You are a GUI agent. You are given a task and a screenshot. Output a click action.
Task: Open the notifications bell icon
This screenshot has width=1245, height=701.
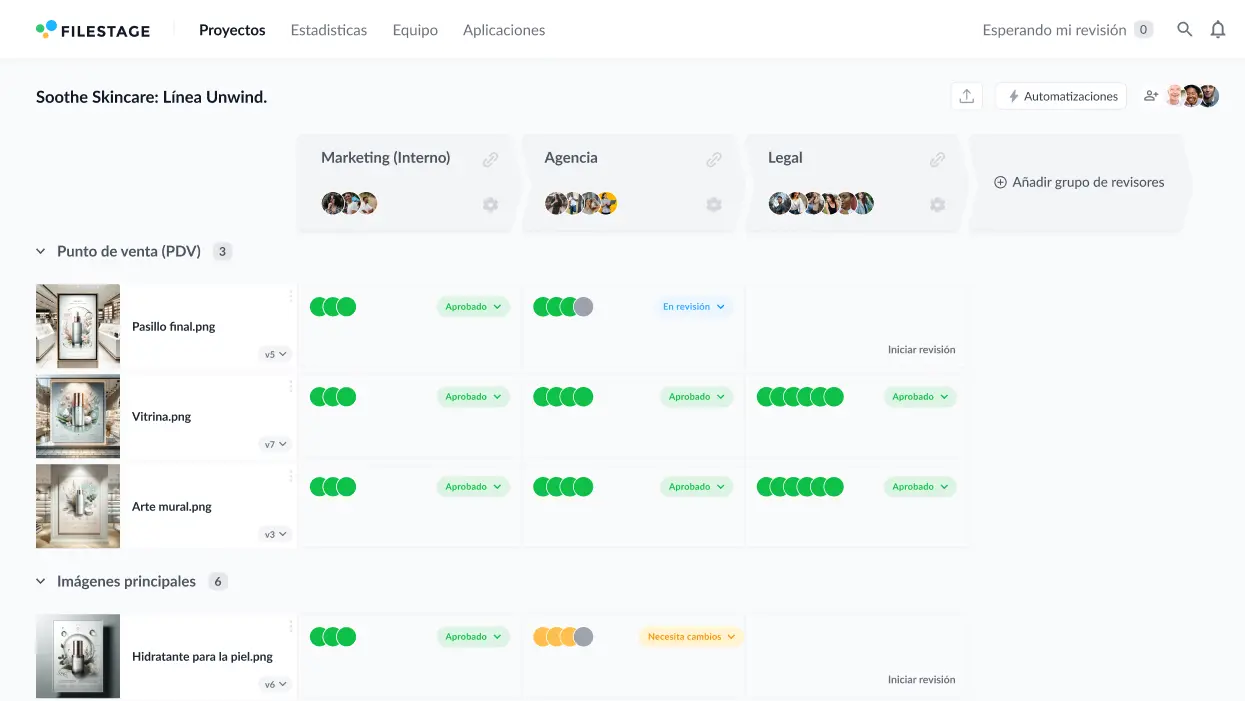tap(1217, 29)
